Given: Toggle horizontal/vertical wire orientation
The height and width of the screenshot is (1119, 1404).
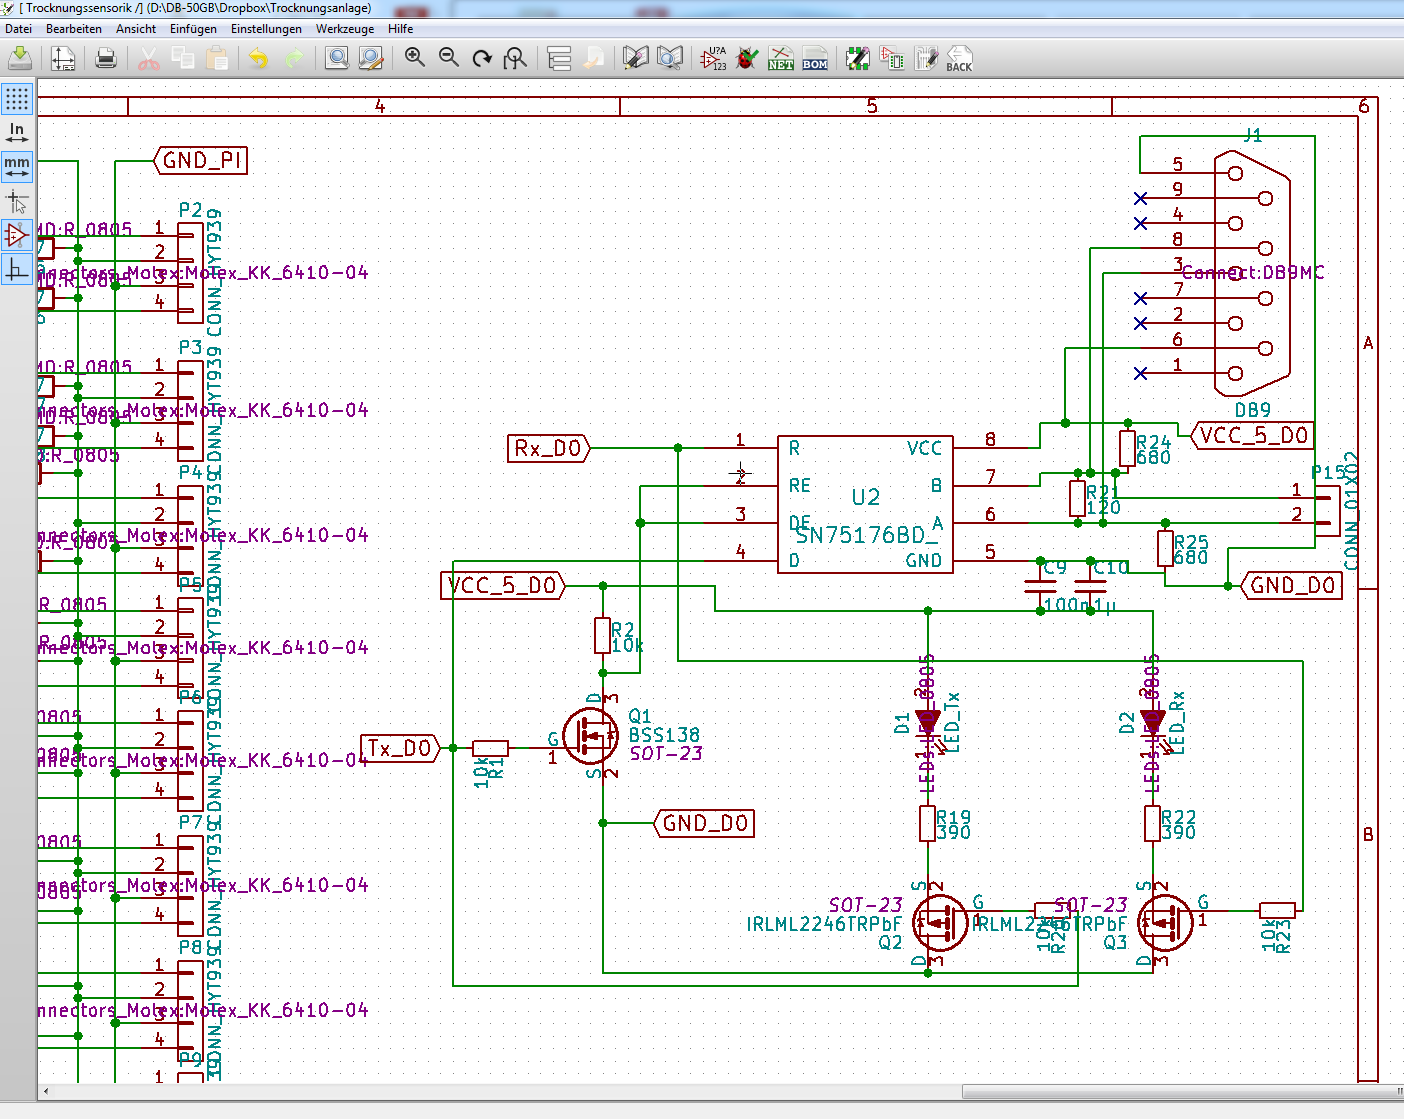Looking at the screenshot, I should 17,269.
